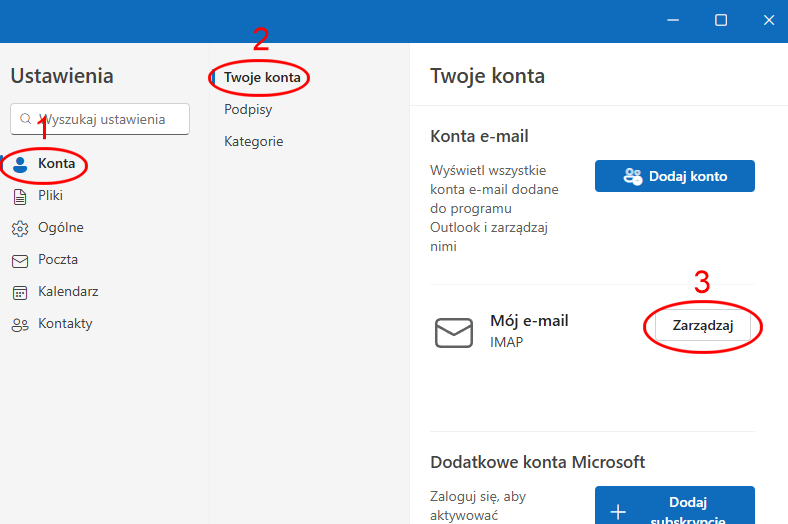The image size is (788, 524).
Task: Click the Dodaj konto button
Action: tap(674, 176)
